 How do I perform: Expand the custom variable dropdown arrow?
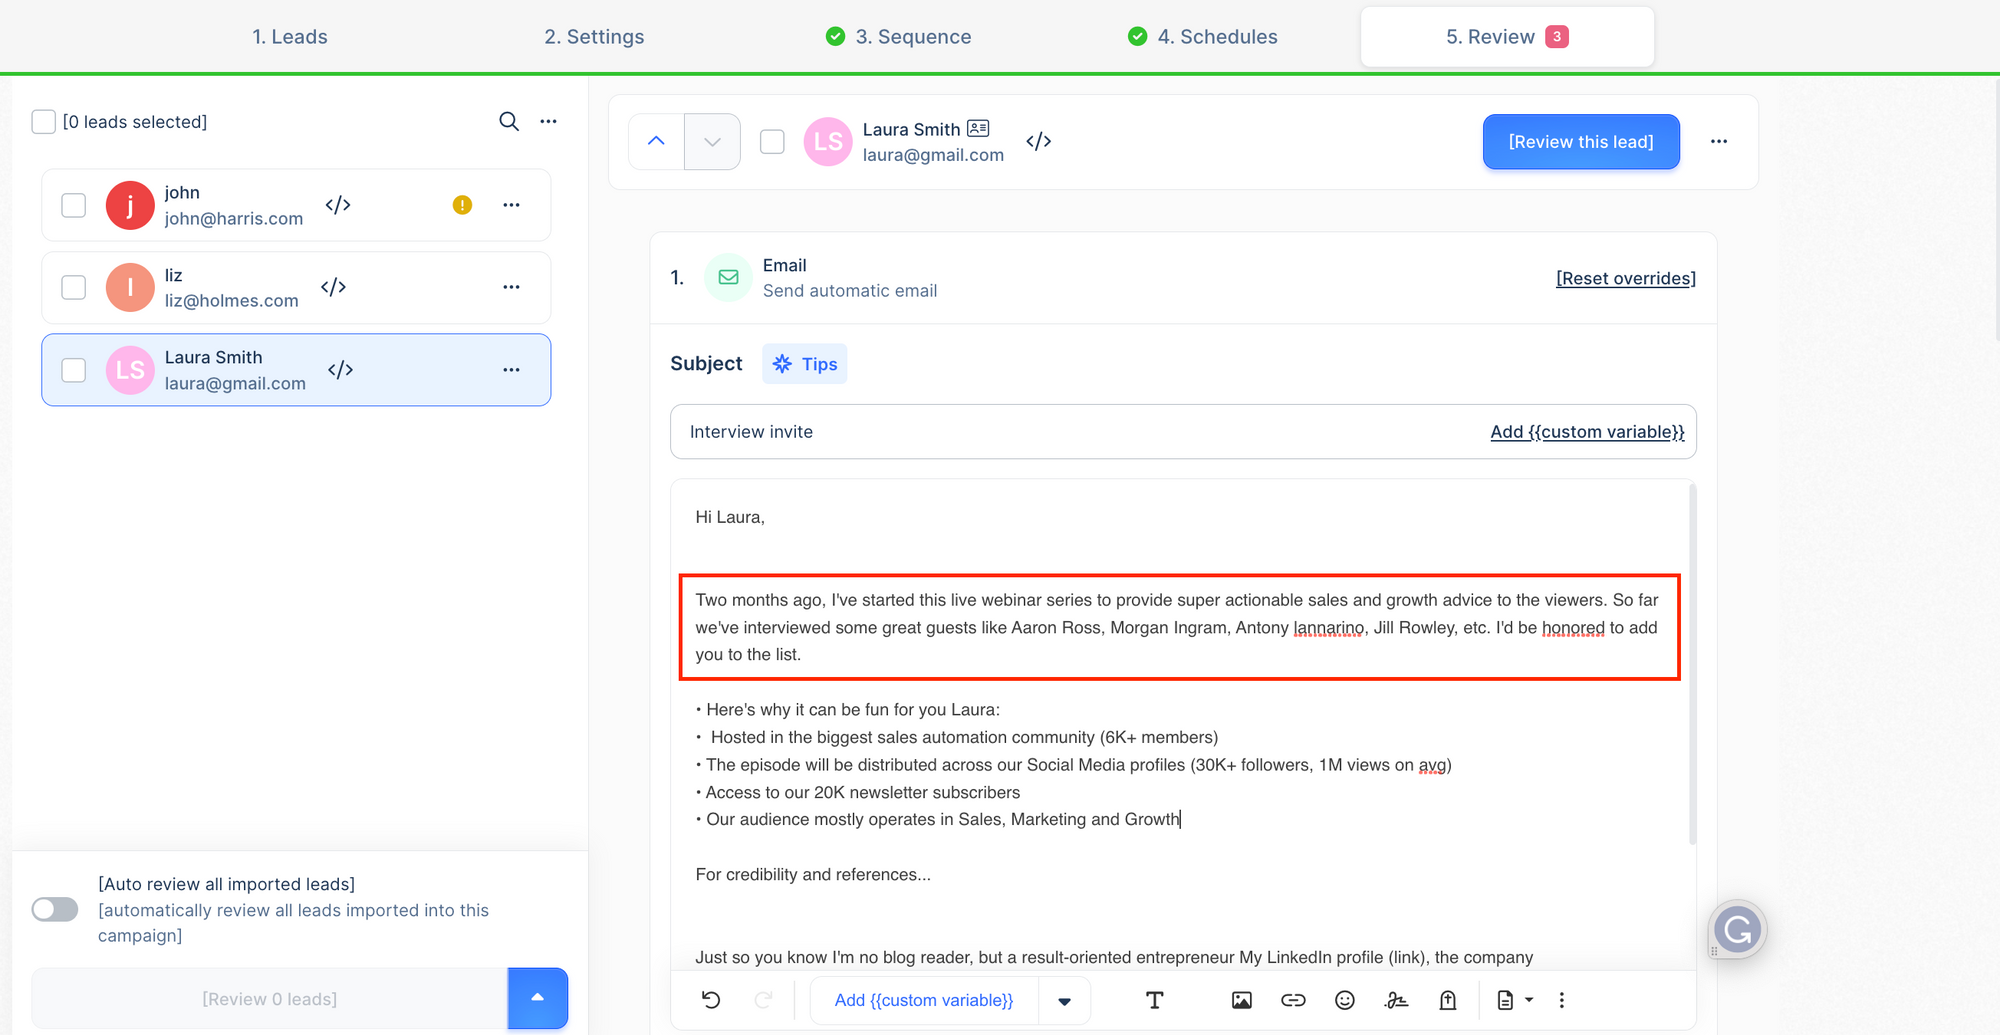(1065, 1000)
